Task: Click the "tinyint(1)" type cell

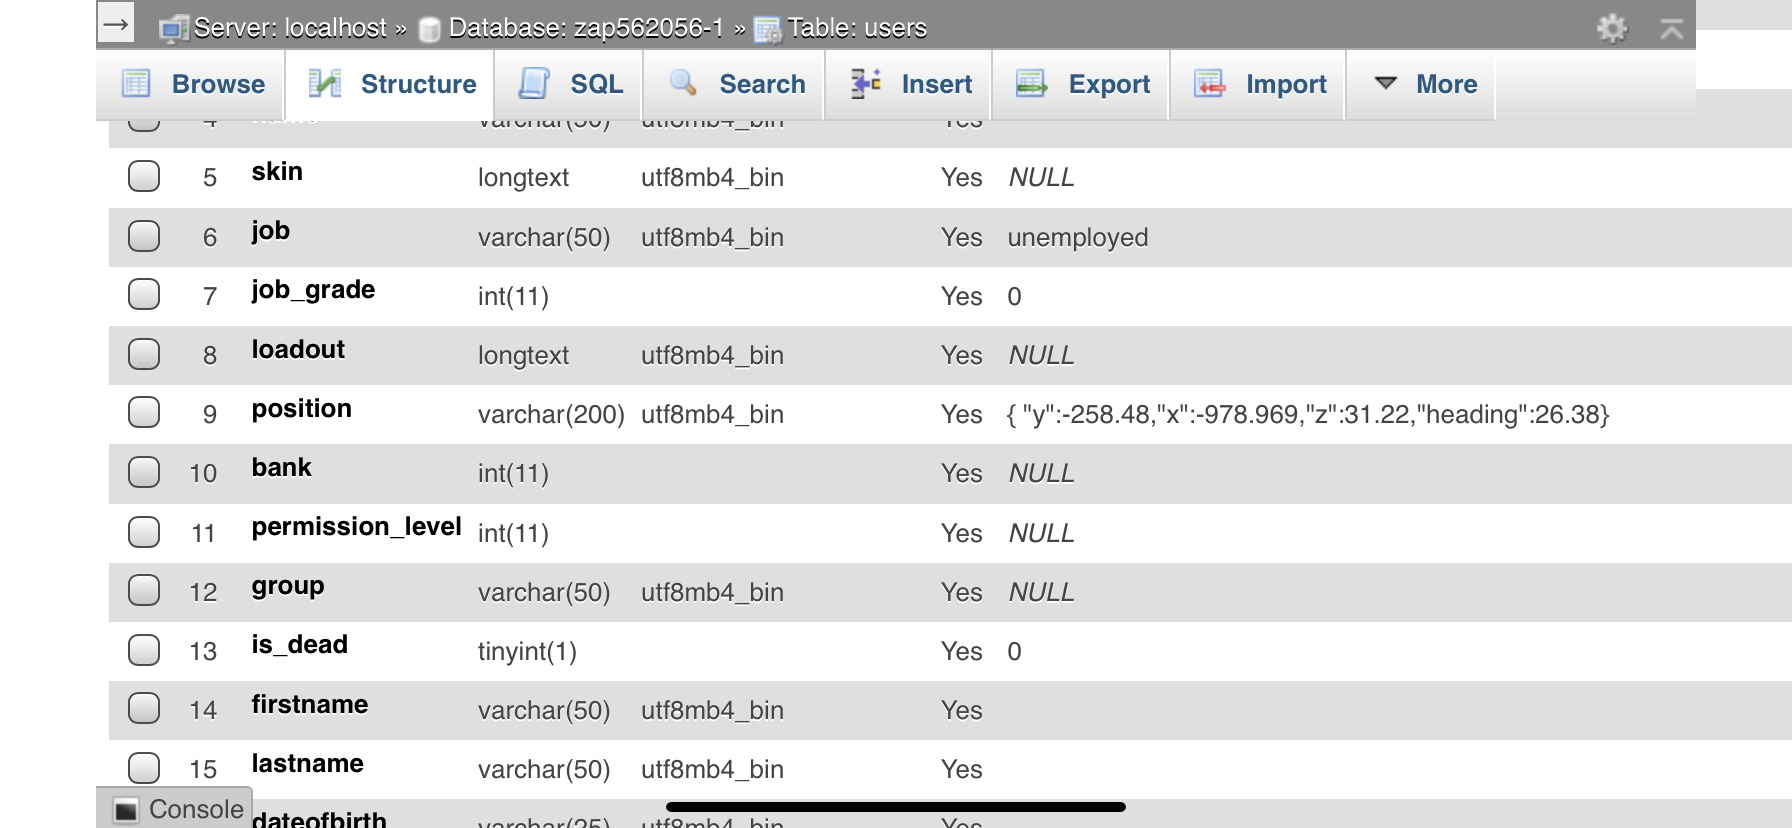Action: click(x=527, y=651)
